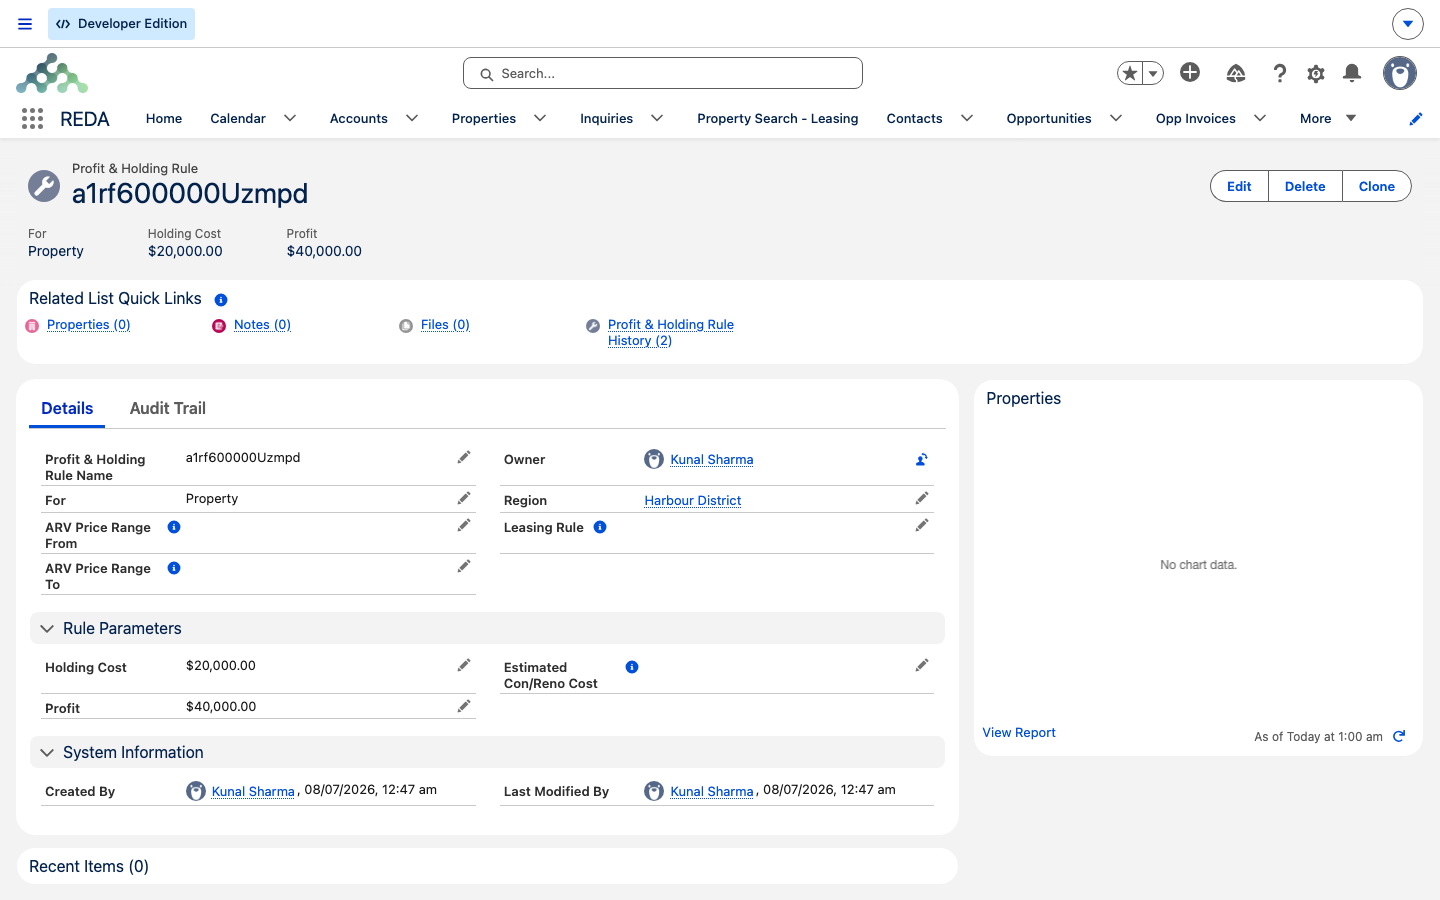Open the Trailhead guidance icon
Viewport: 1440px width, 900px height.
[x=1236, y=73]
